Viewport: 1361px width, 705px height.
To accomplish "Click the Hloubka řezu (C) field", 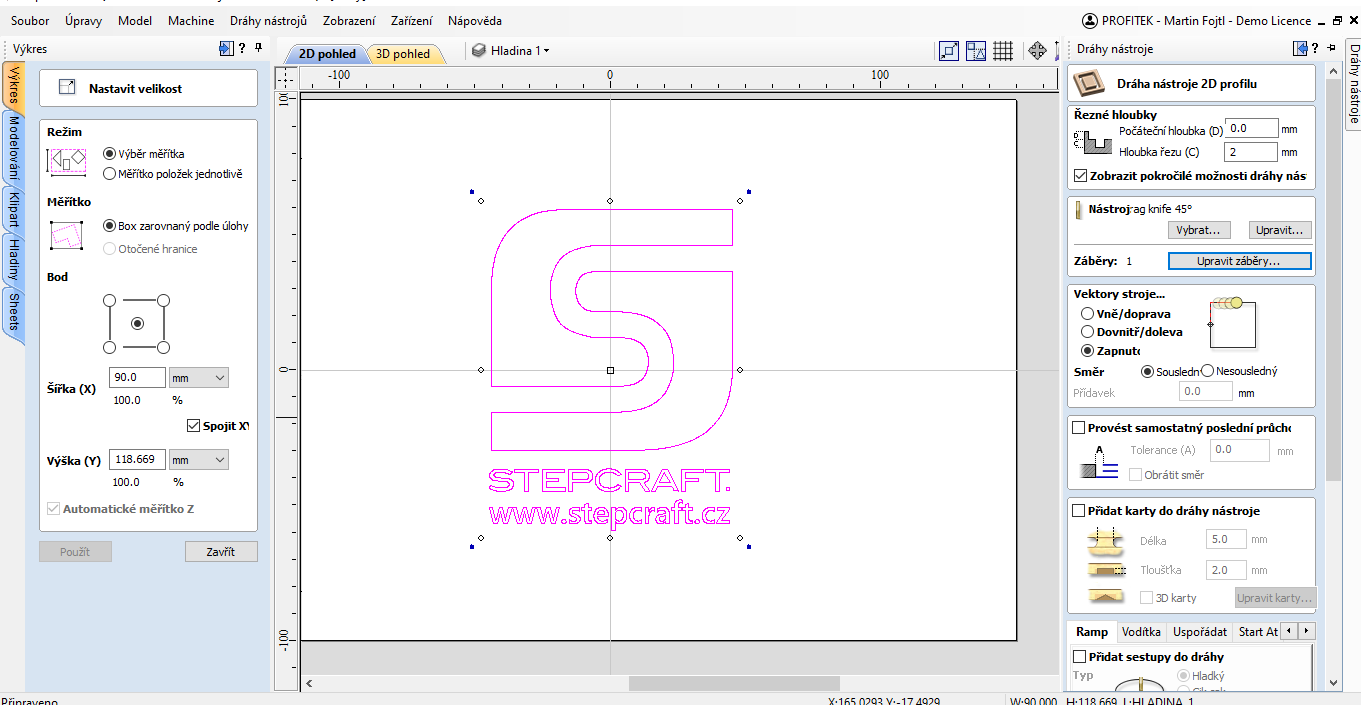I will 1251,152.
